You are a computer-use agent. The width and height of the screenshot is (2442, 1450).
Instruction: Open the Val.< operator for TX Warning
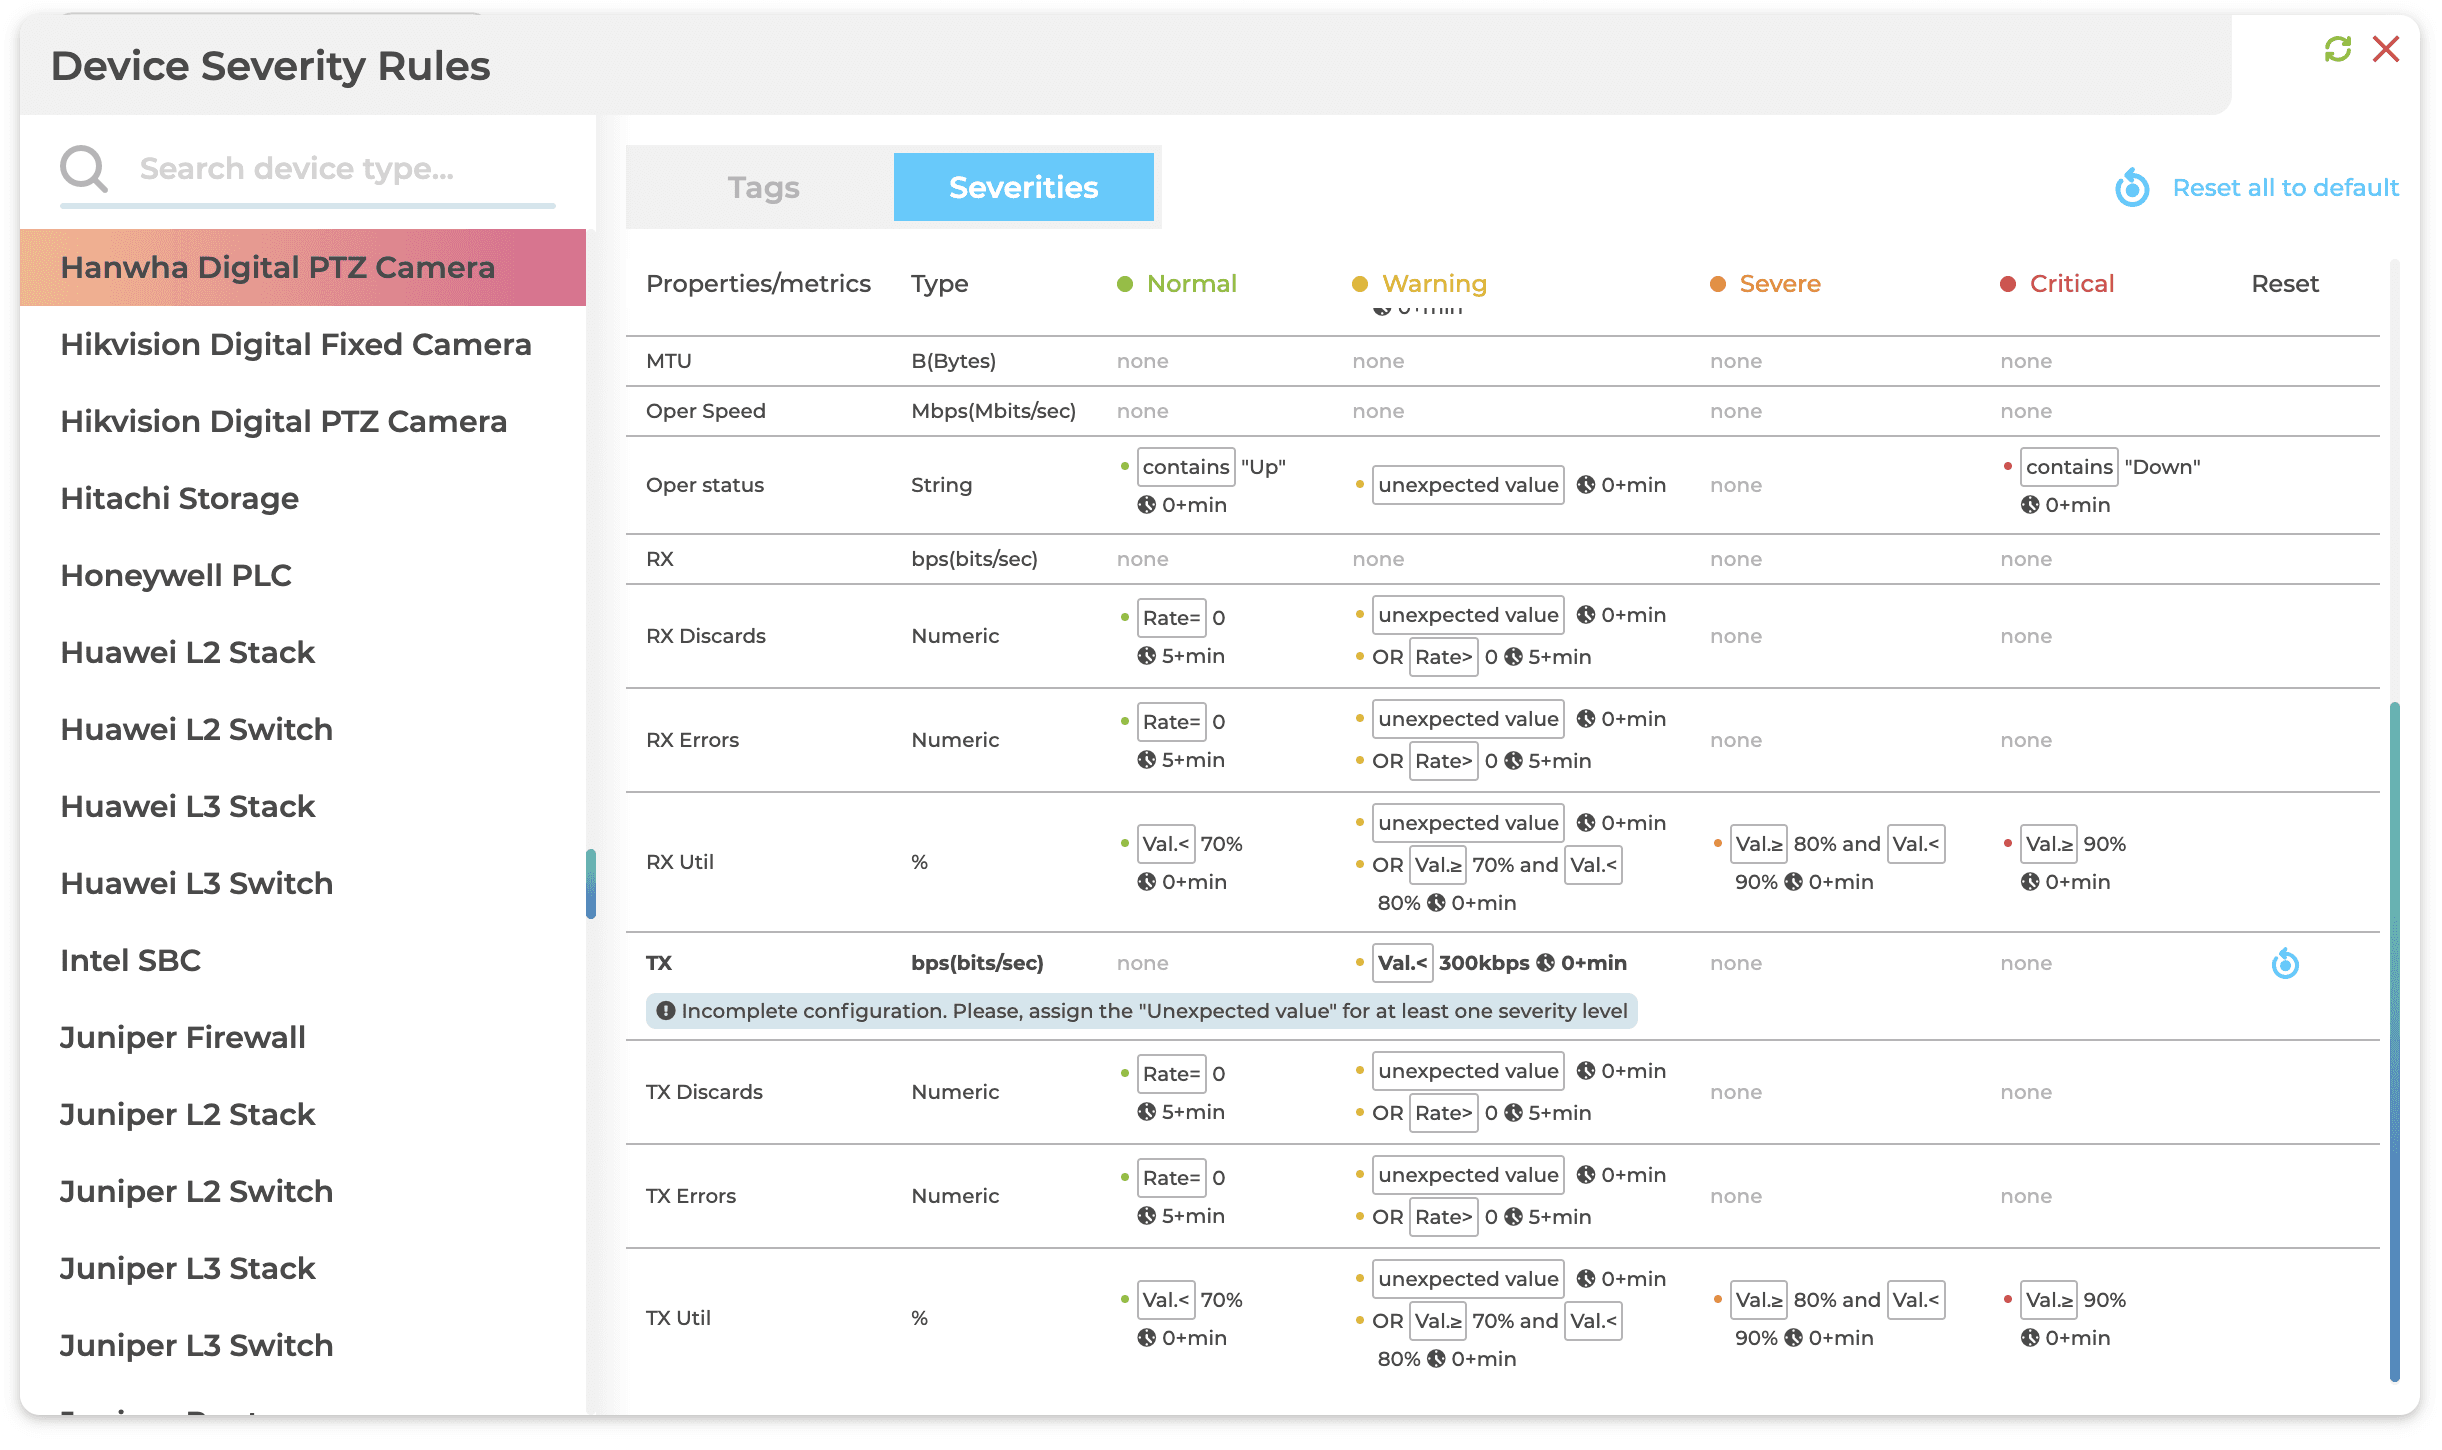1401,963
